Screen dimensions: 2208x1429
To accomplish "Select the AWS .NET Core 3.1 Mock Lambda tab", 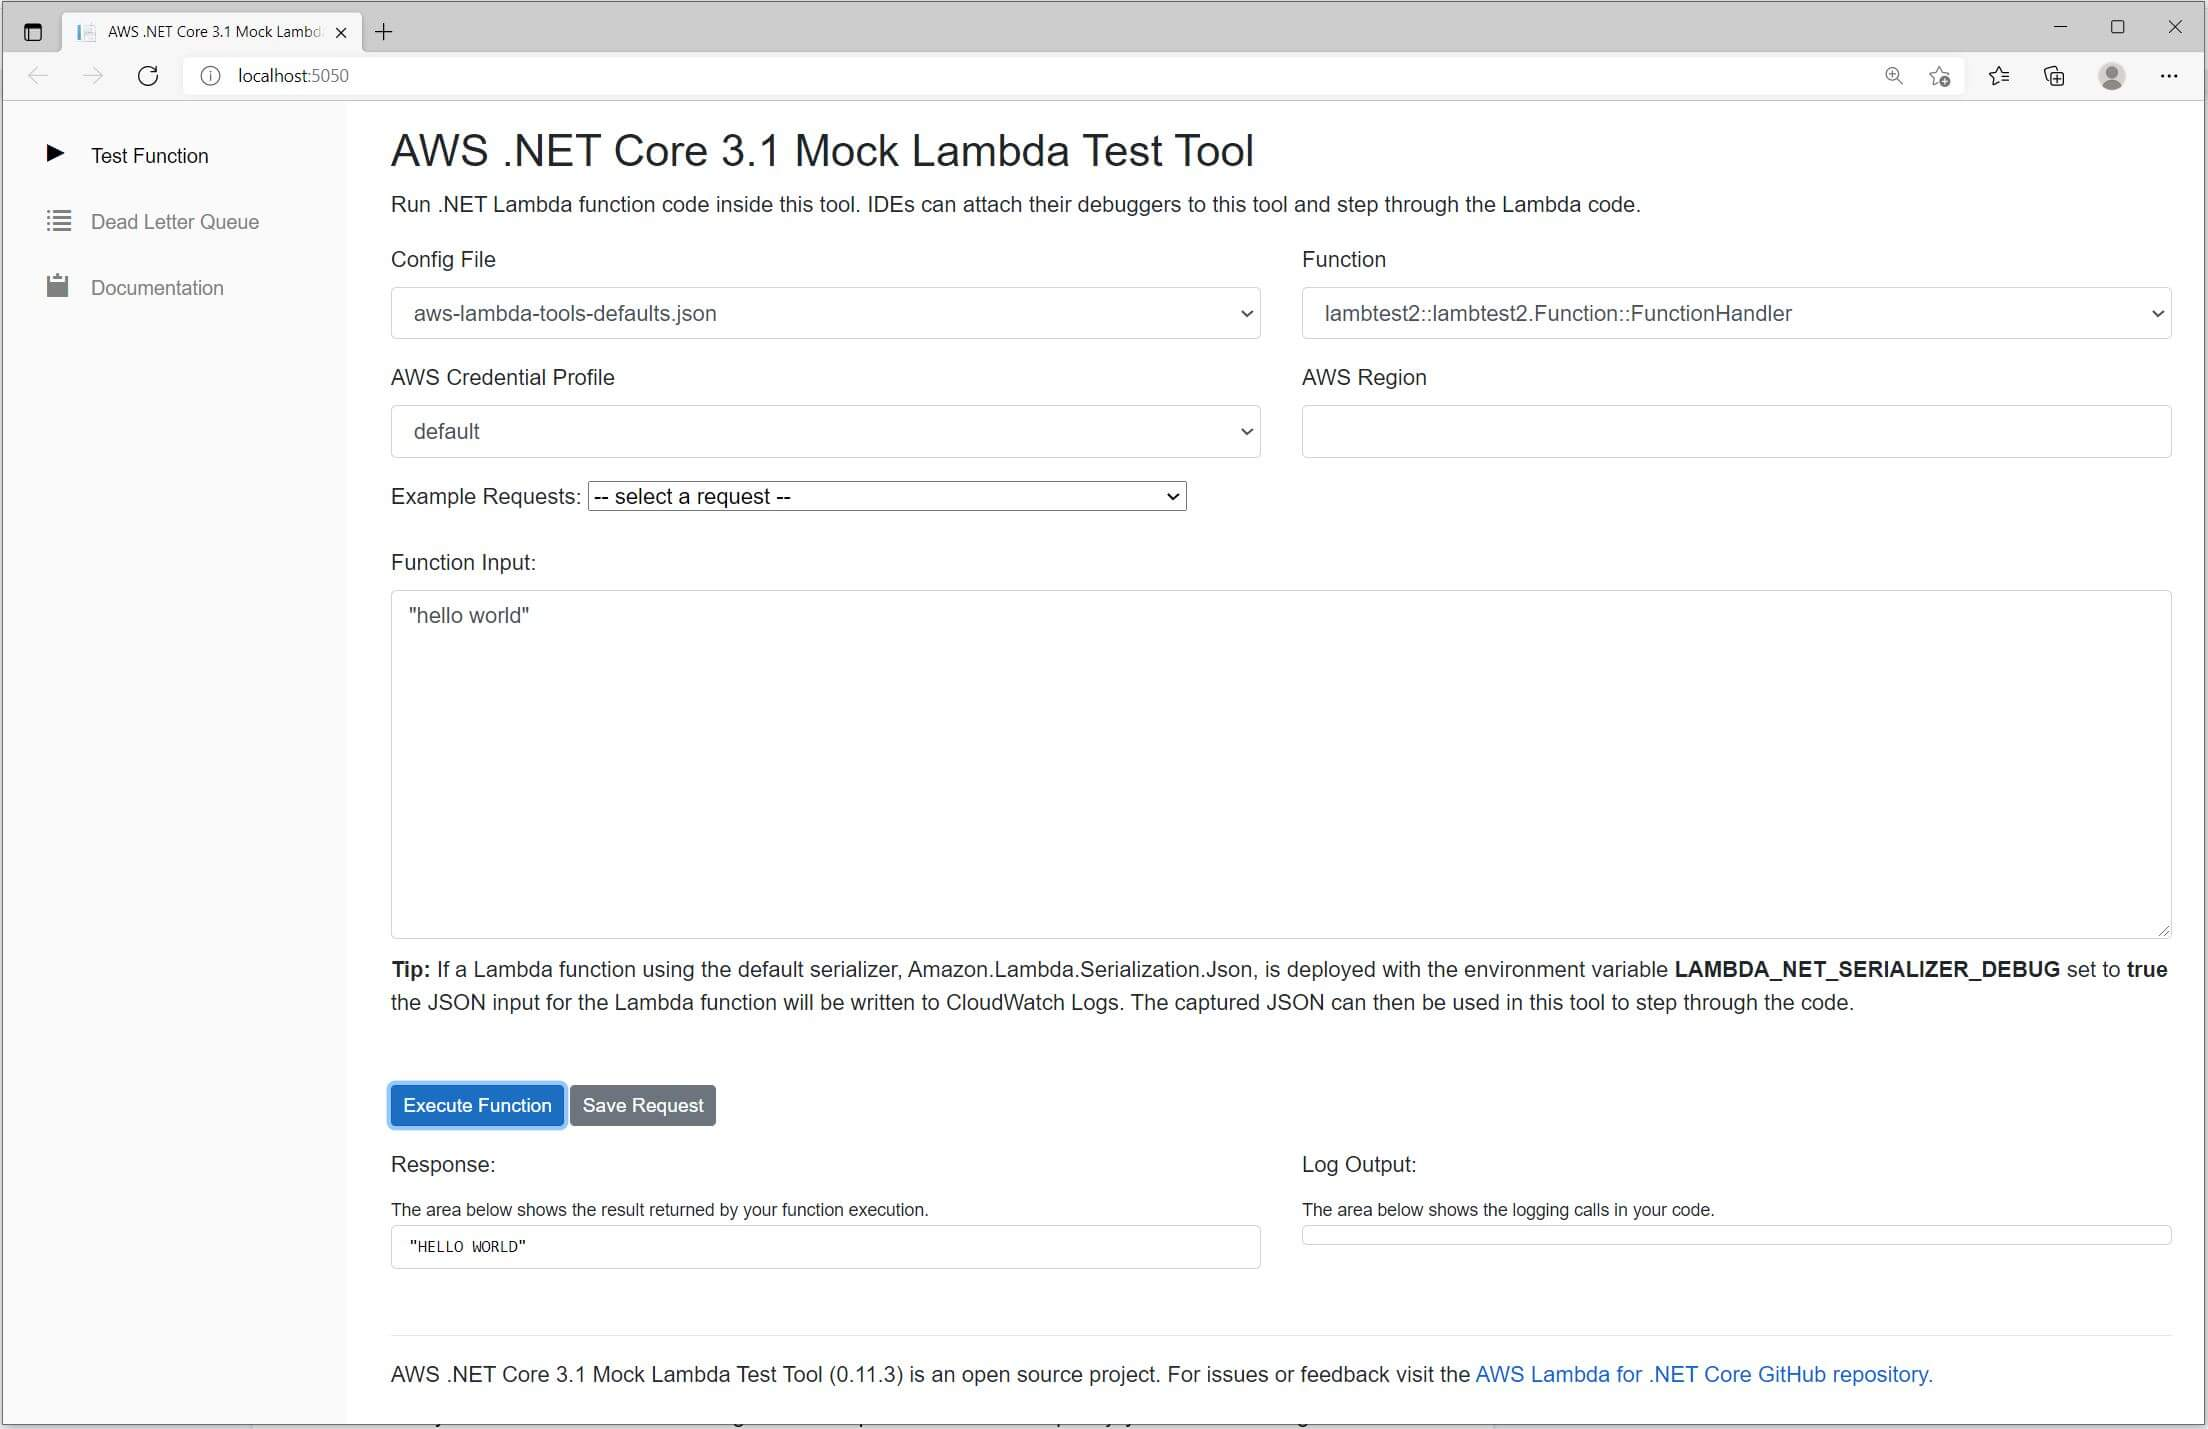I will tap(210, 32).
